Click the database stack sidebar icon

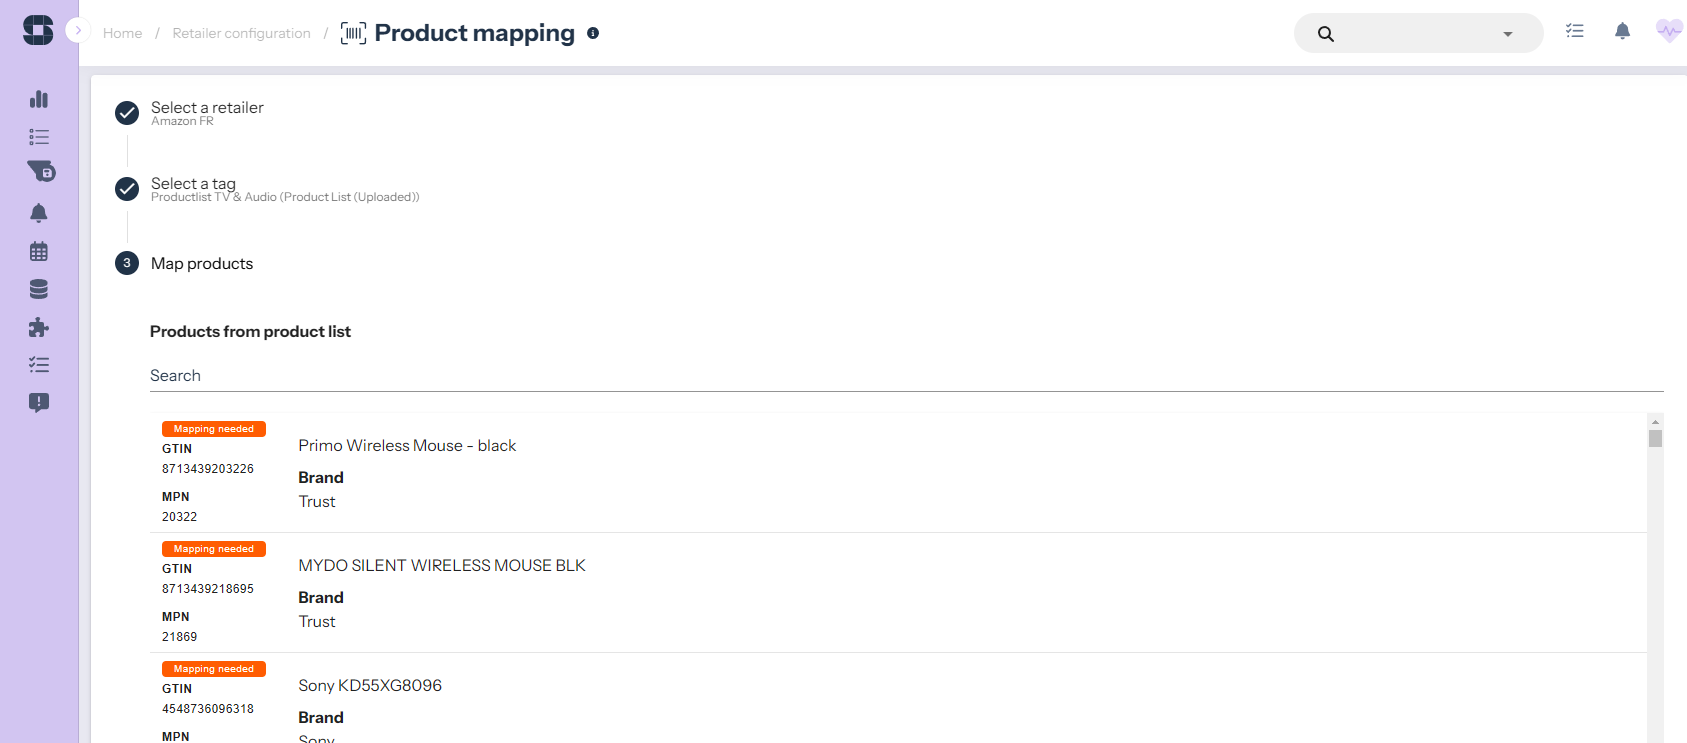39,289
